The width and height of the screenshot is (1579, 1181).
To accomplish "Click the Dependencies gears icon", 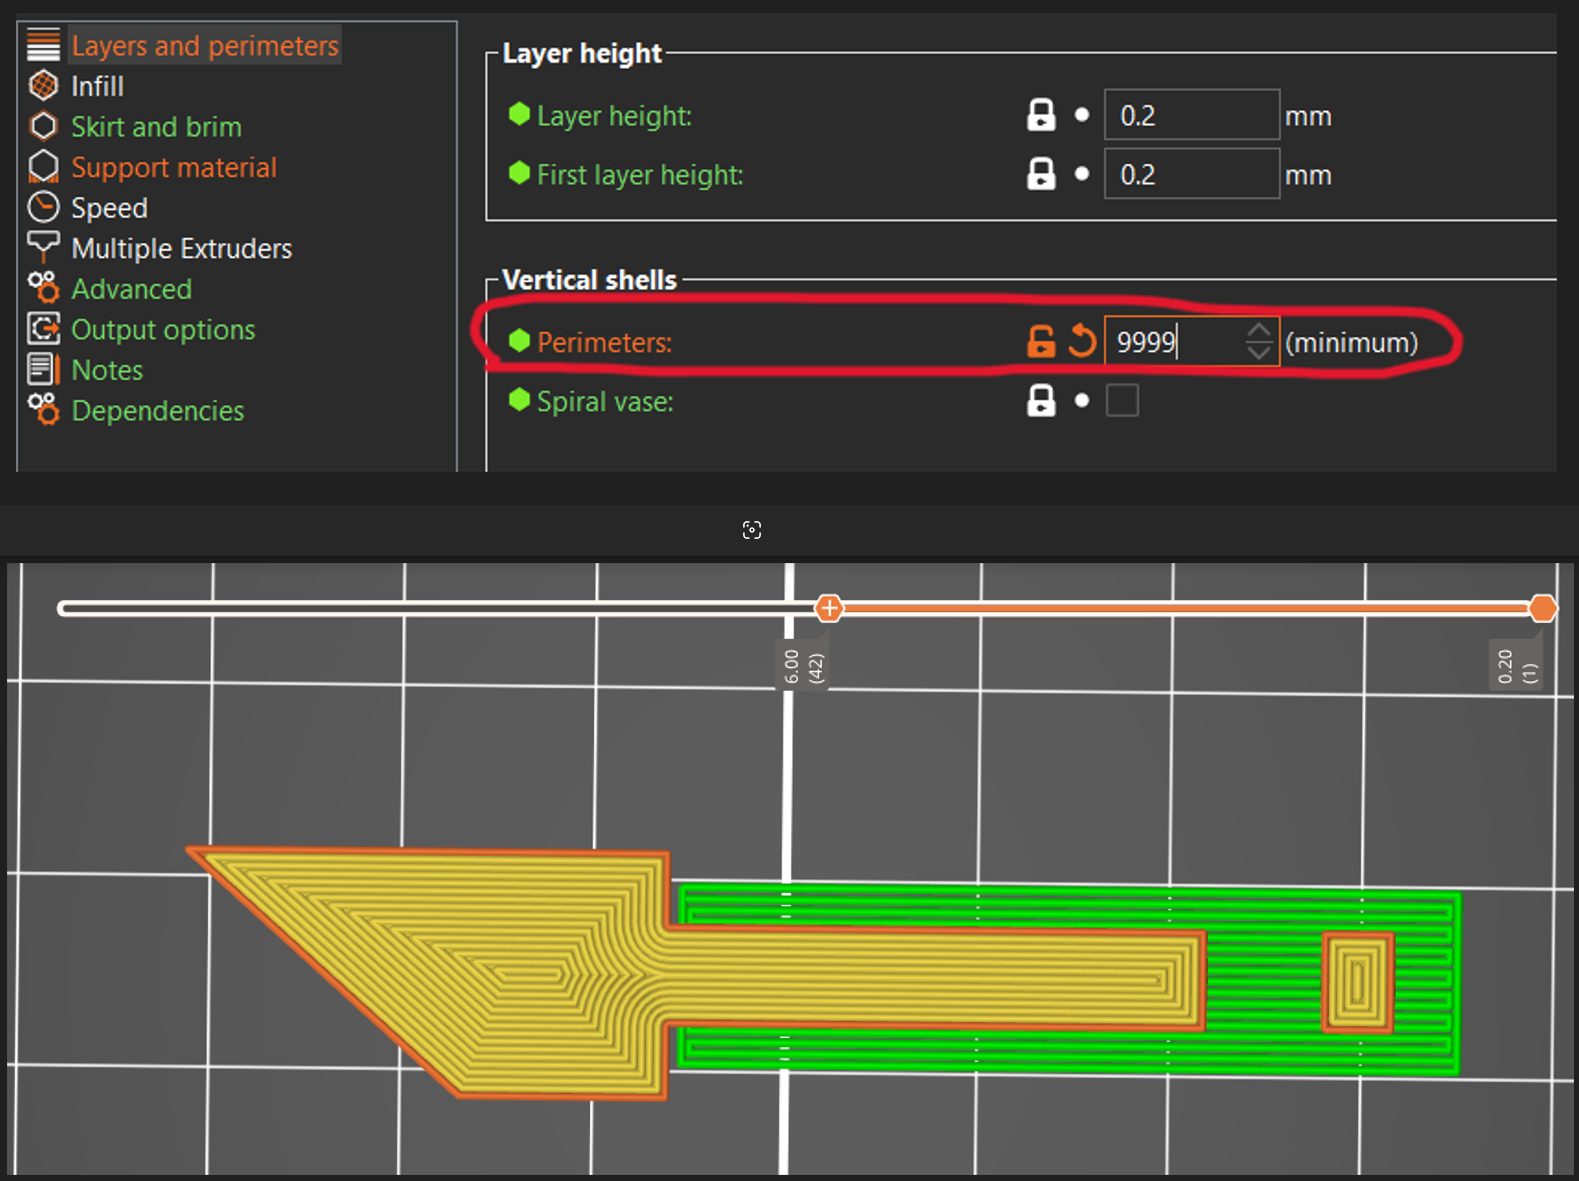I will 43,409.
